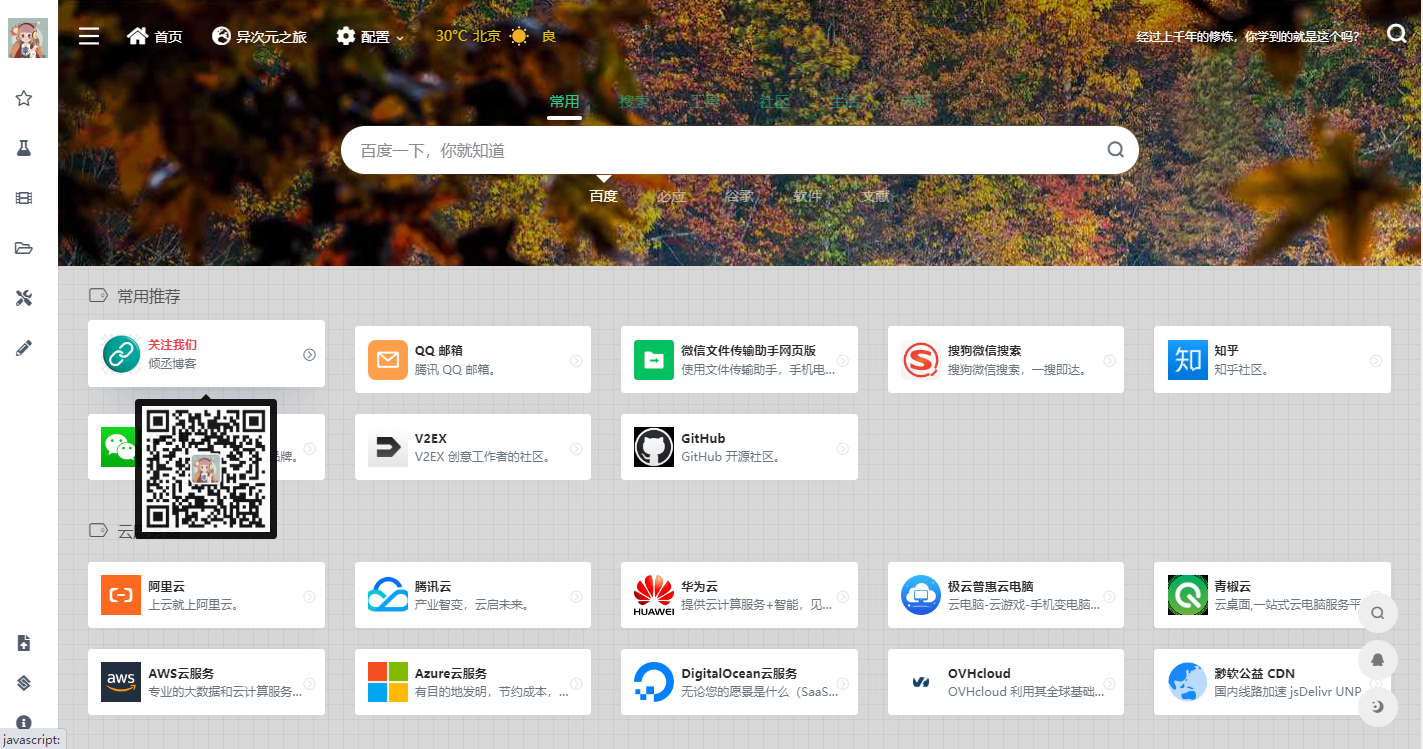Open the GitHub site card
The height and width of the screenshot is (749, 1423).
point(739,447)
